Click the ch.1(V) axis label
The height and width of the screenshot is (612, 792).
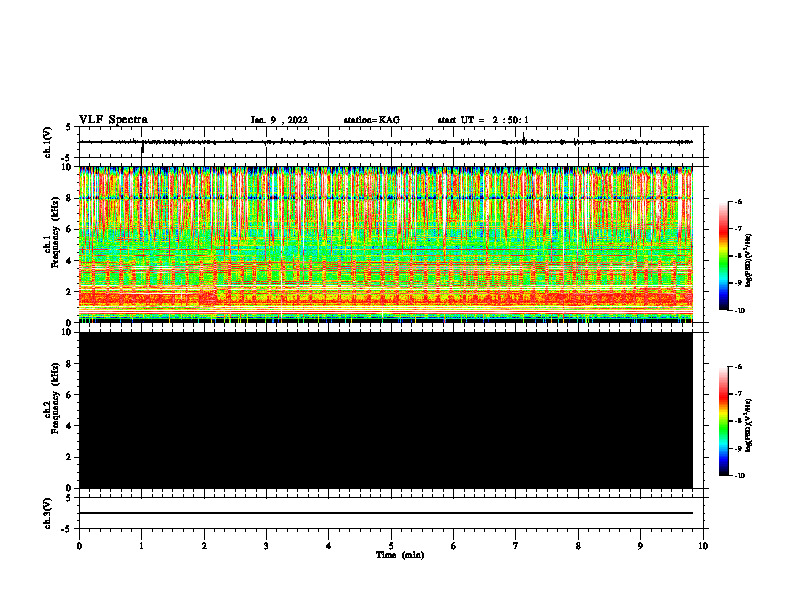[x=47, y=142]
